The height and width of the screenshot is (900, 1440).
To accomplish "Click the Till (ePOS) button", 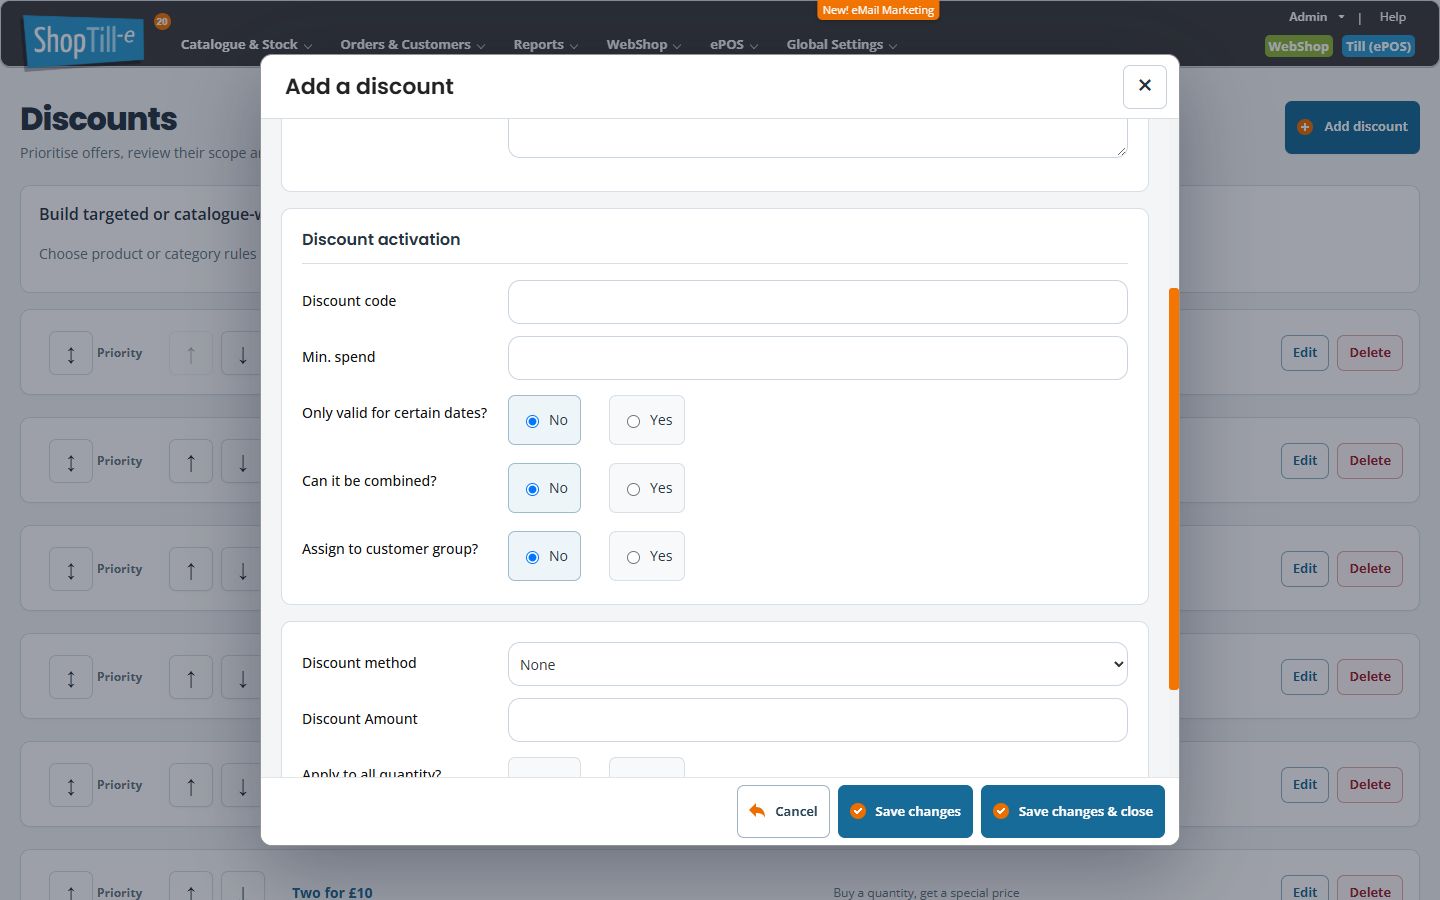I will tap(1378, 46).
